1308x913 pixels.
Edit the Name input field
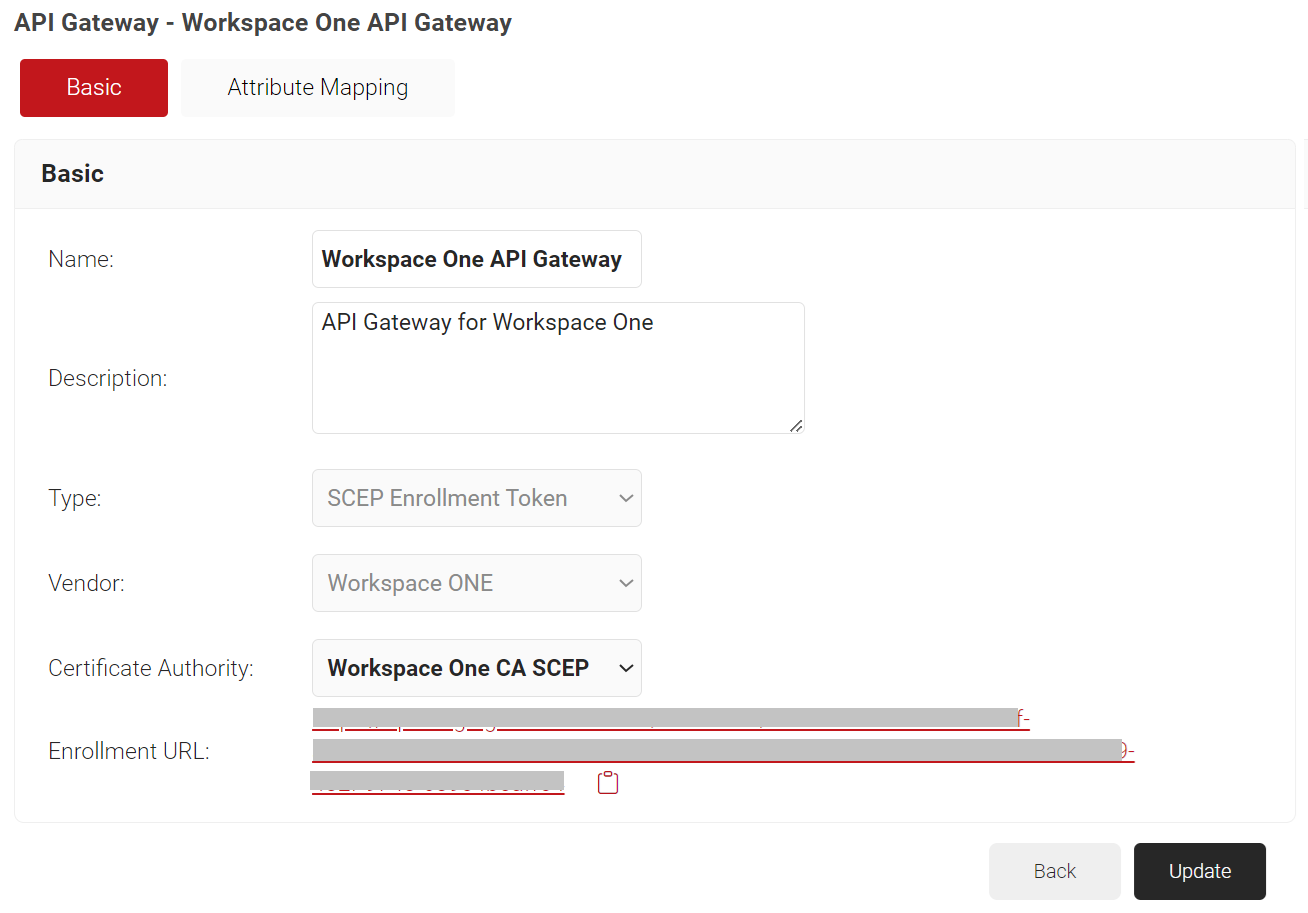tap(477, 259)
